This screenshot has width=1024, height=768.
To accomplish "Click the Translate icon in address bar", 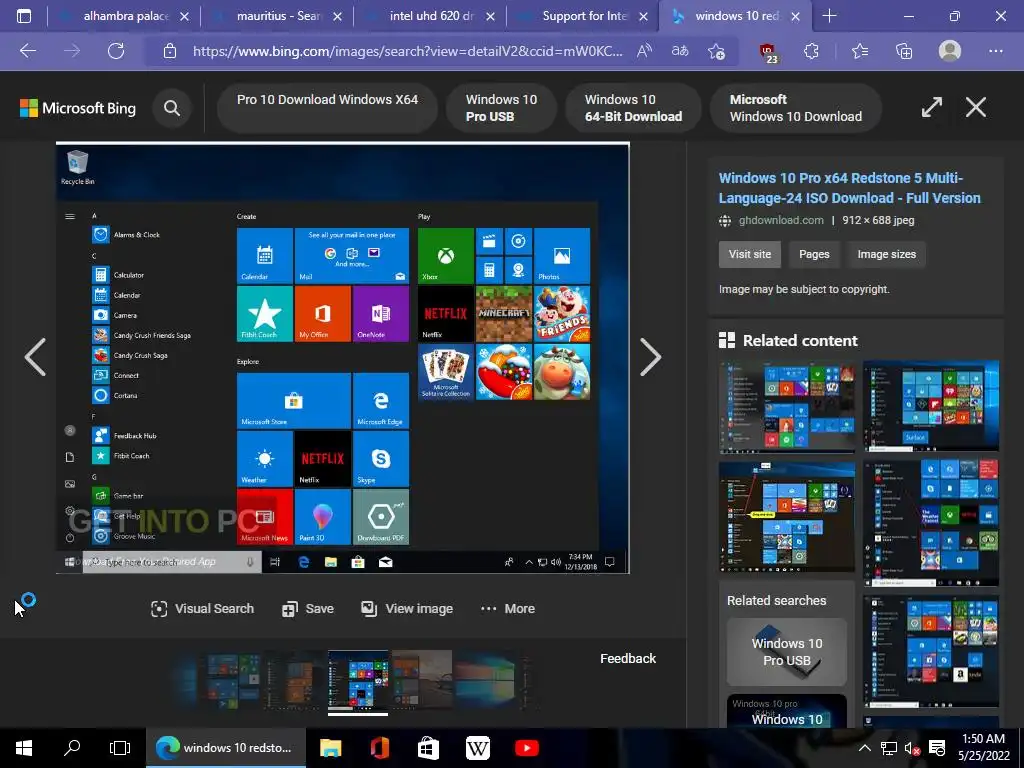I will click(x=680, y=51).
